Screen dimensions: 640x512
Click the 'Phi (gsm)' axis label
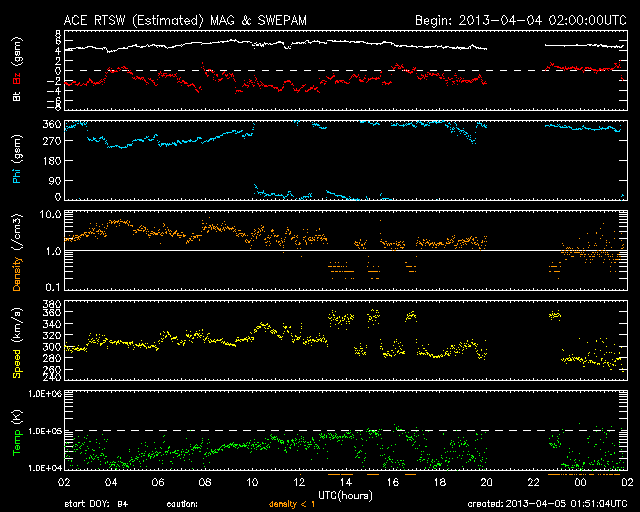[17, 159]
